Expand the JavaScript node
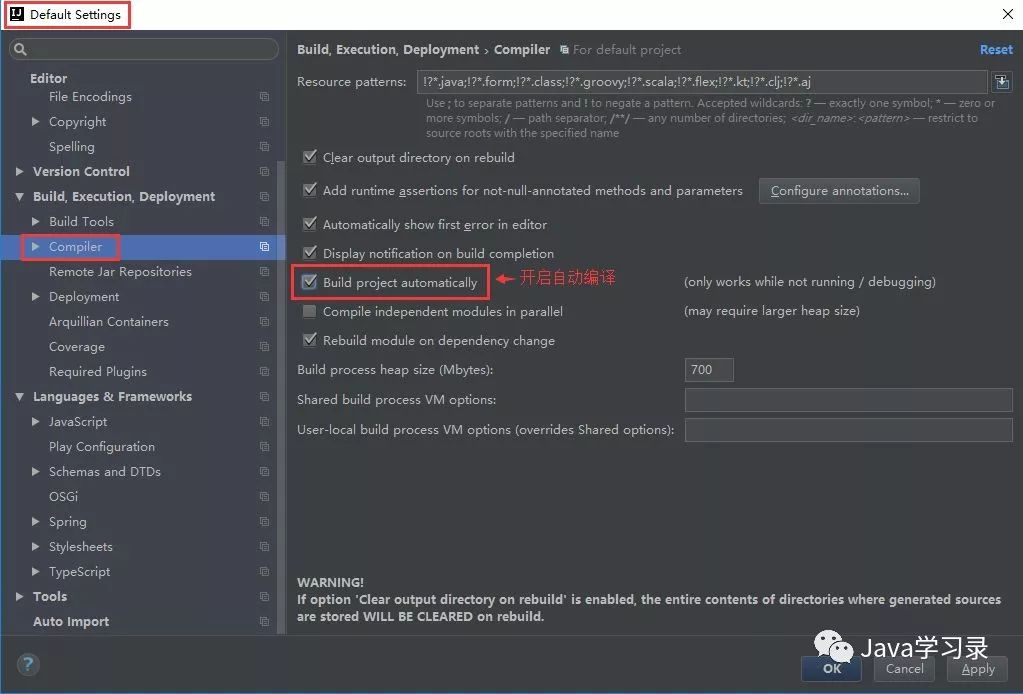 tap(35, 422)
